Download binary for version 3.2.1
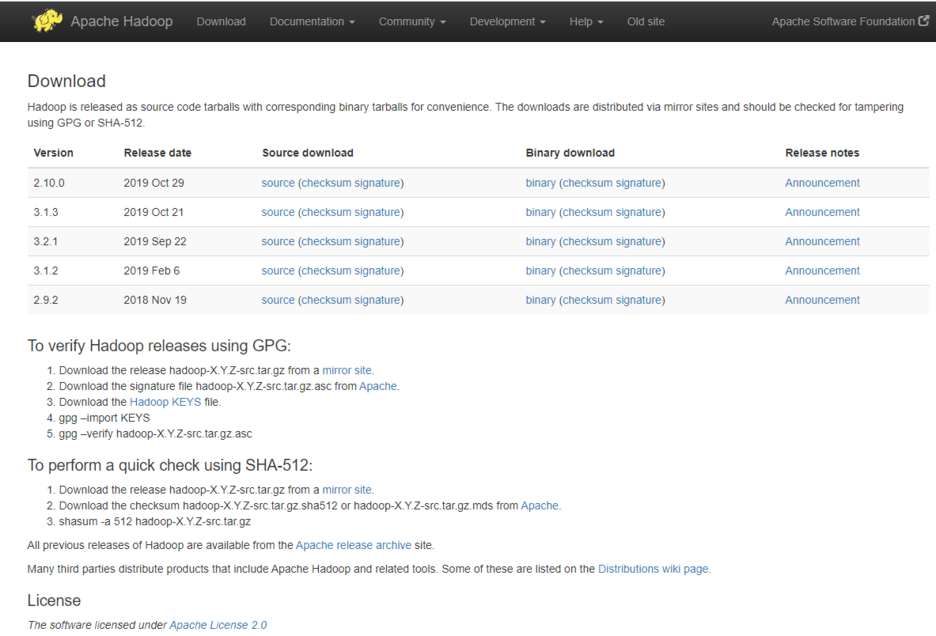936x636 pixels. tap(541, 241)
